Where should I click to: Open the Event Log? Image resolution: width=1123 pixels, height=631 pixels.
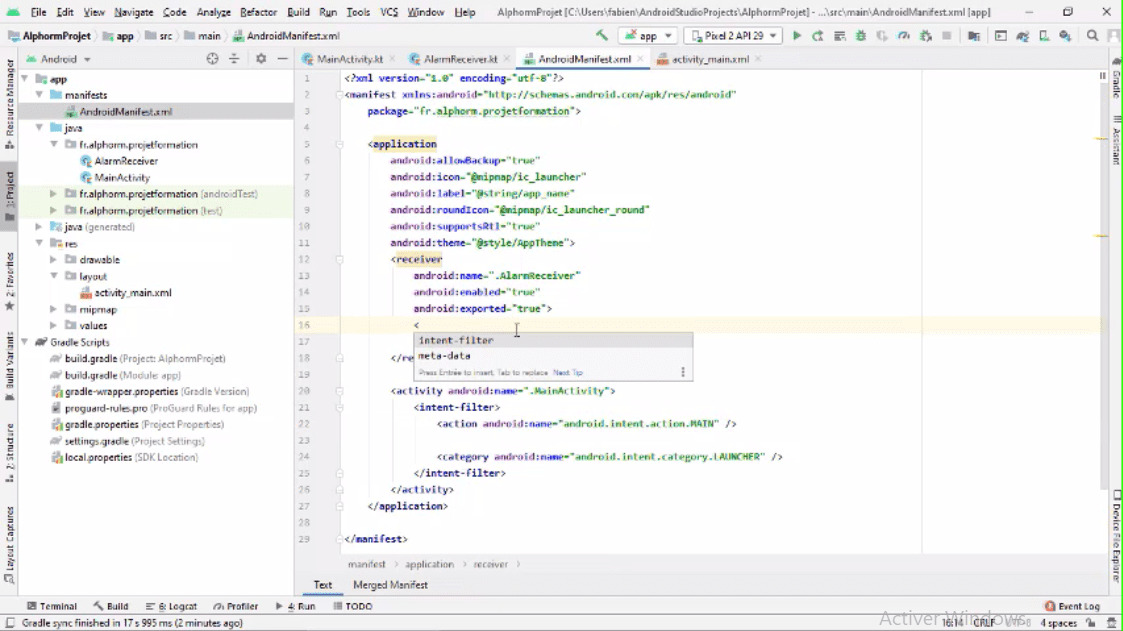coord(1072,605)
